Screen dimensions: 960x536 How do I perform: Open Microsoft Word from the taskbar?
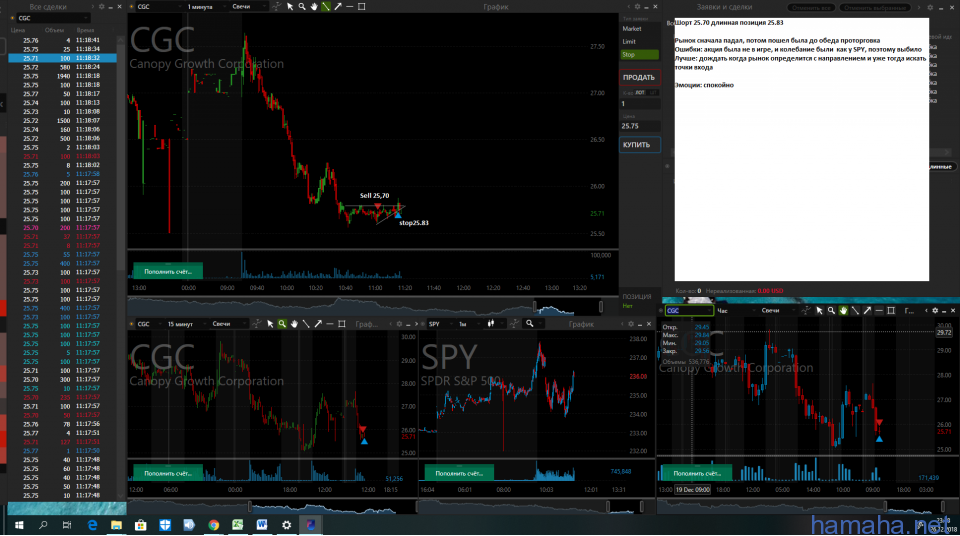tap(261, 525)
